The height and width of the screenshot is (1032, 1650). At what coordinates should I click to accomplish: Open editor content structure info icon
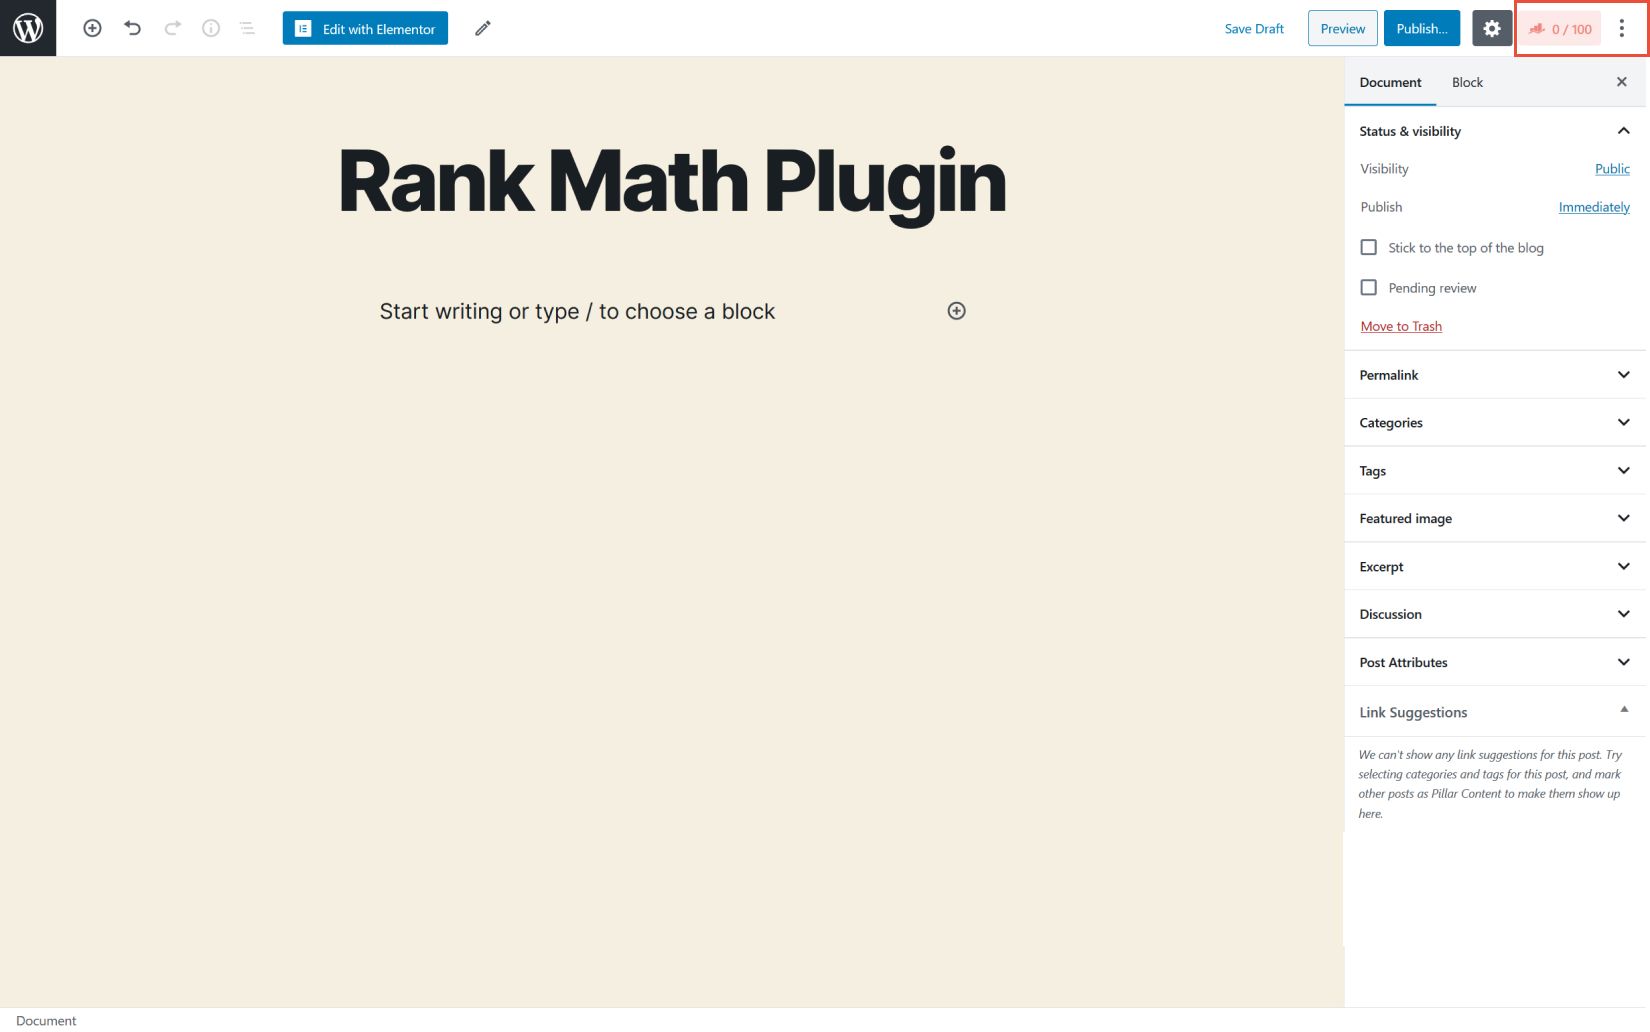tap(209, 28)
